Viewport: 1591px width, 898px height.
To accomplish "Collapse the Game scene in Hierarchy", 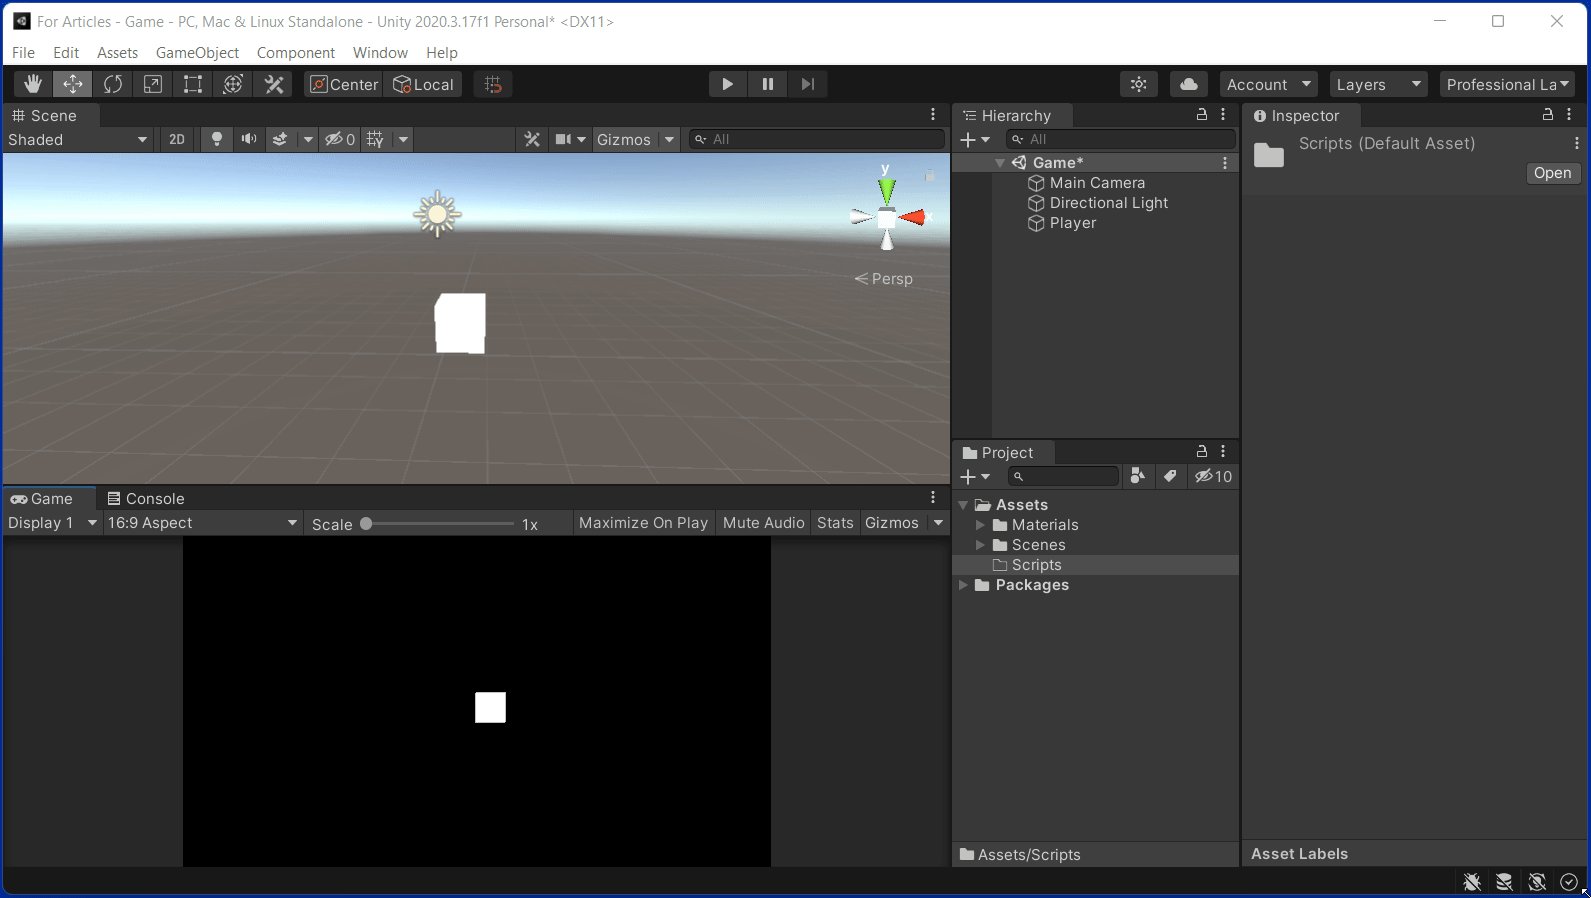I will 1000,163.
